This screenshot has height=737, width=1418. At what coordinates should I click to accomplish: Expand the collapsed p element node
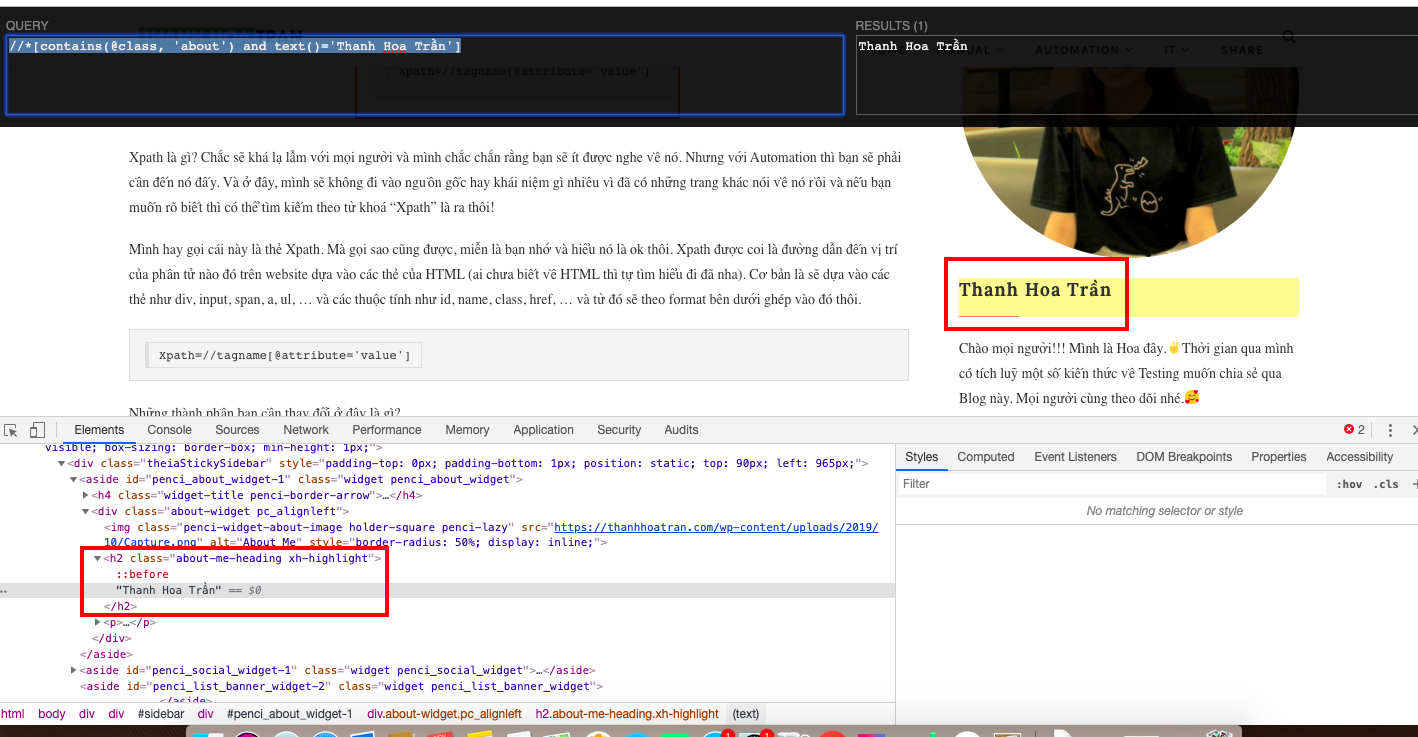click(x=98, y=622)
